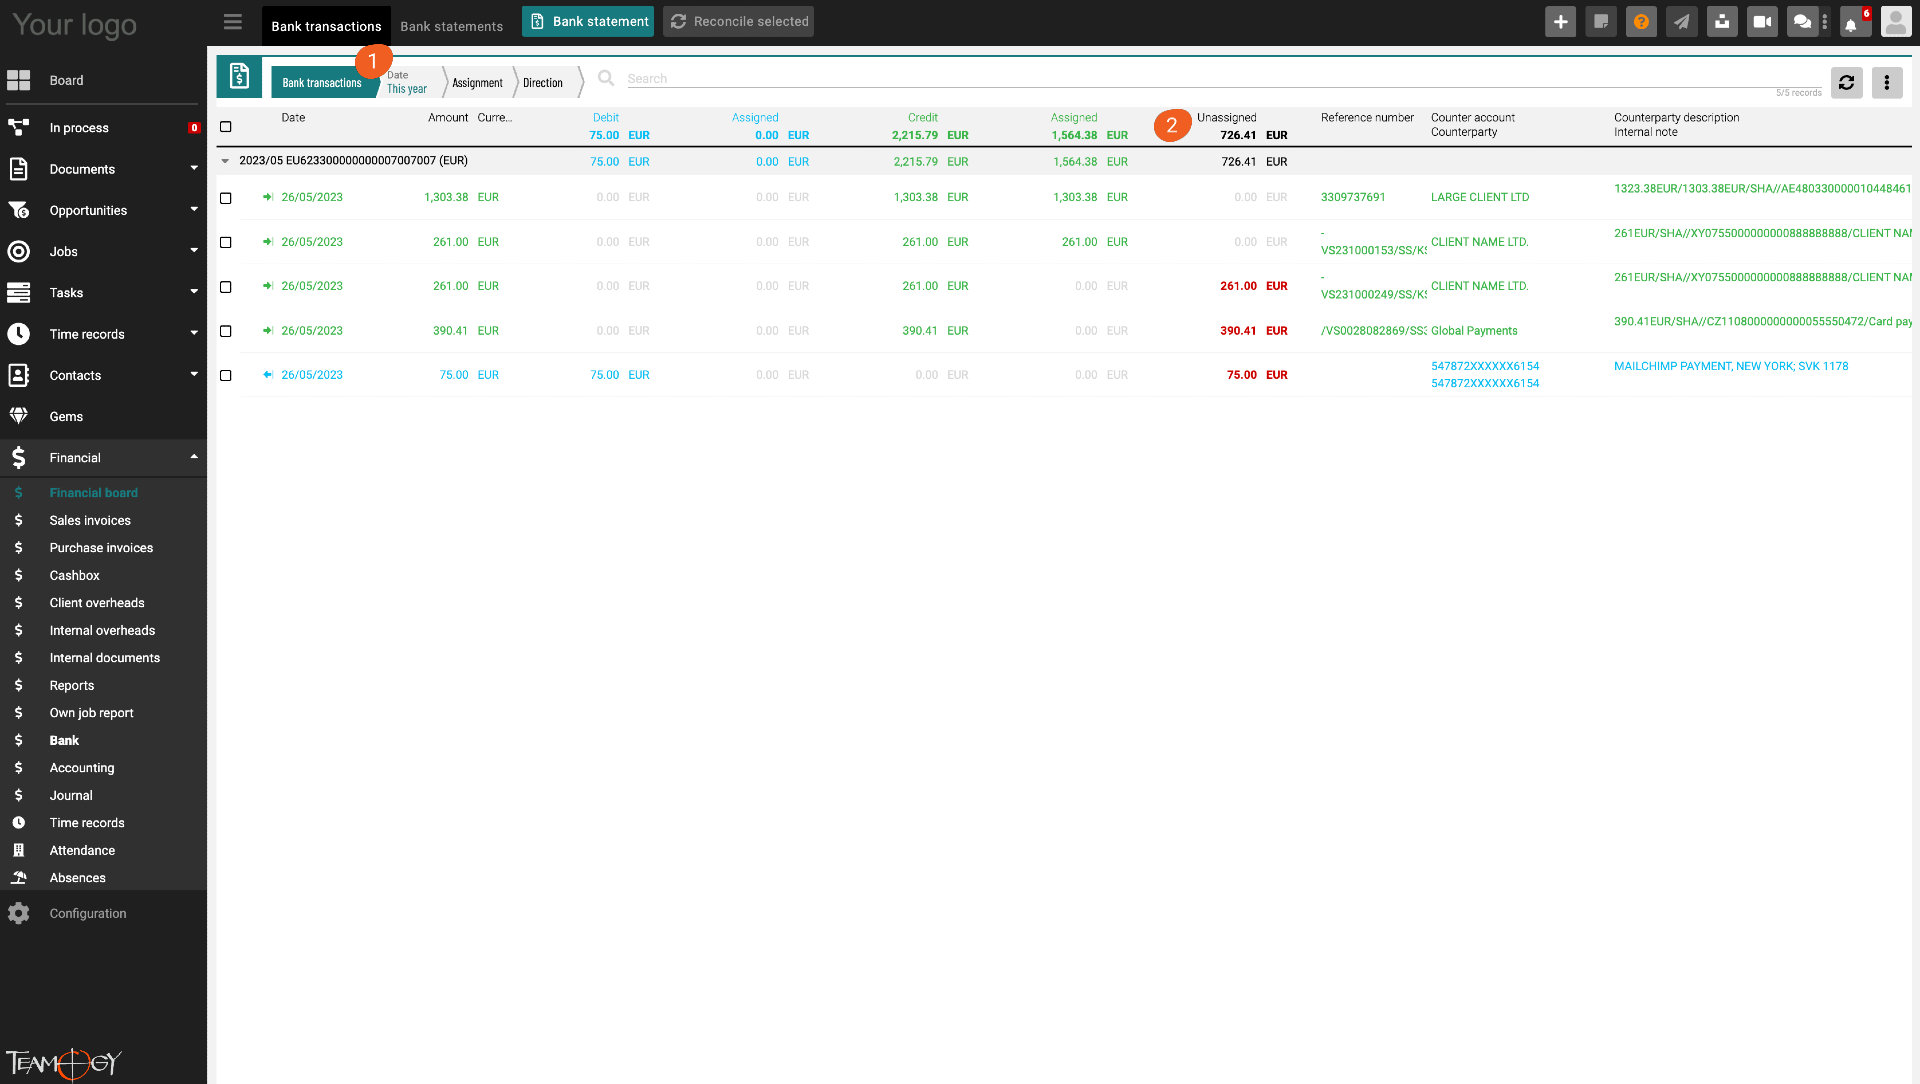Image resolution: width=1920 pixels, height=1084 pixels.
Task: Click the Financial board dollar icon
Action: pos(18,492)
